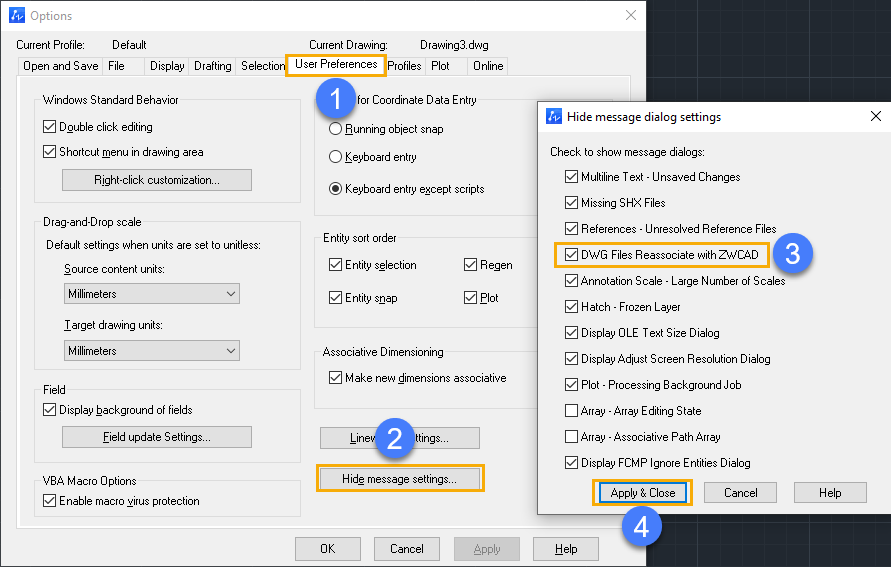The image size is (891, 567).
Task: Toggle Display OLE Text Size Dialog
Action: pos(572,333)
